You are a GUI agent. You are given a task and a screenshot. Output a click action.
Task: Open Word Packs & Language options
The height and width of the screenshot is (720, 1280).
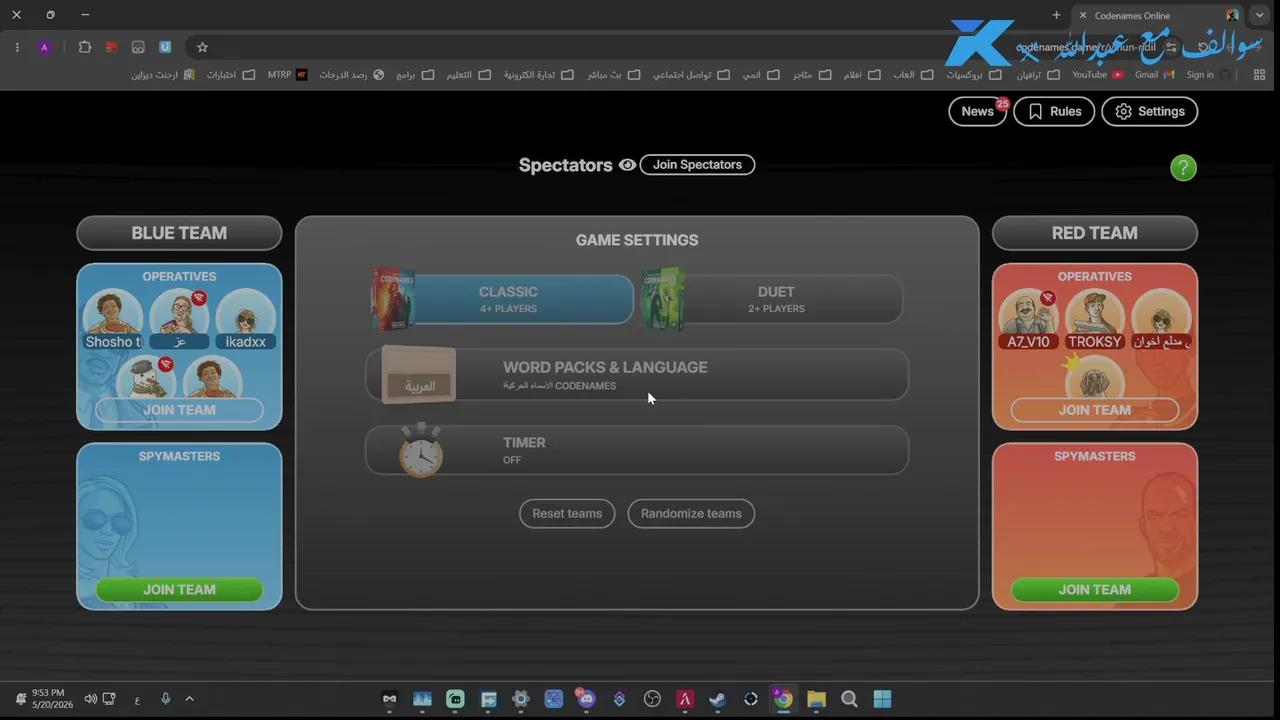tap(637, 375)
